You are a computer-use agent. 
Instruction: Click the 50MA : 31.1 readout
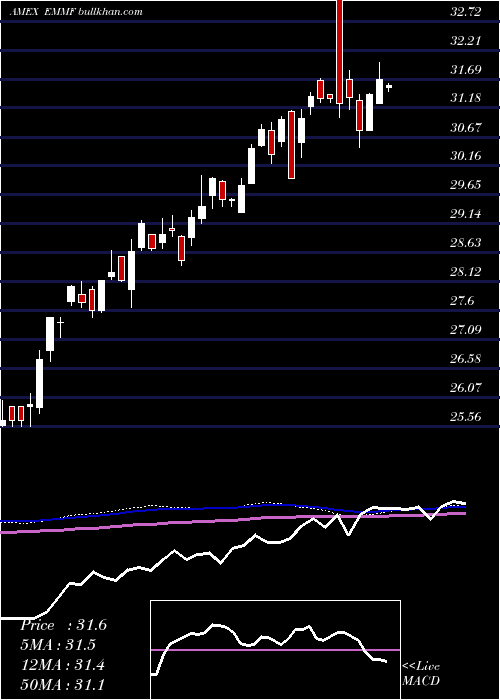62,684
